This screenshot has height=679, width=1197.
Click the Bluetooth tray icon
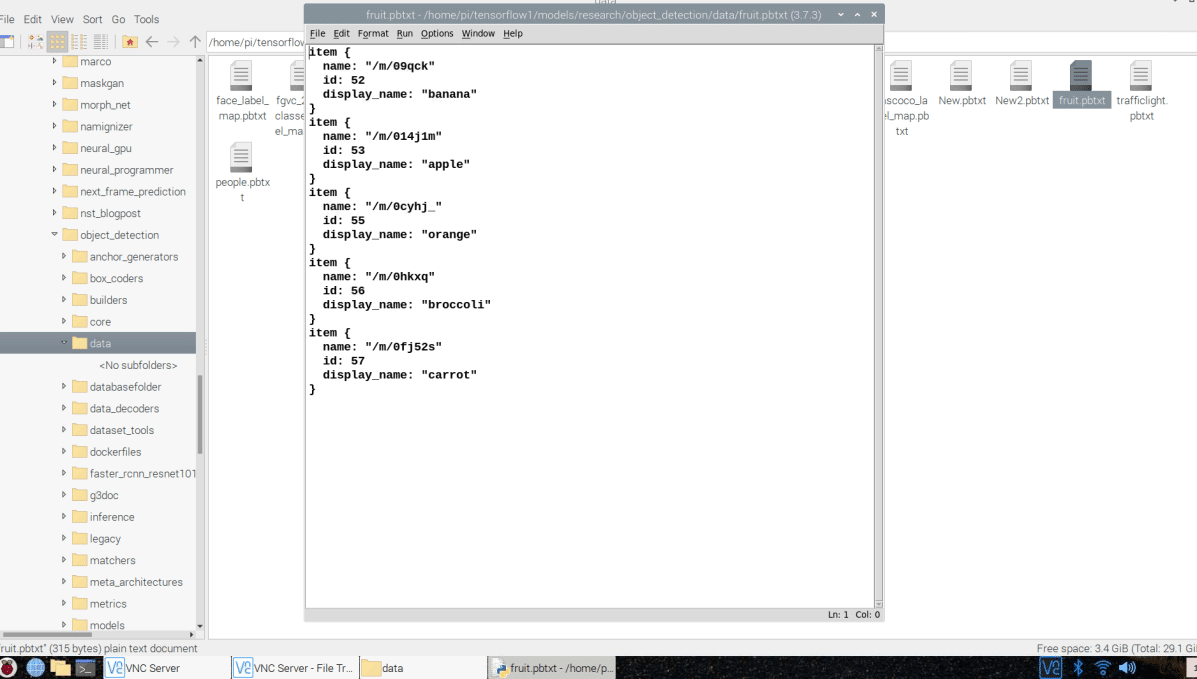1079,667
